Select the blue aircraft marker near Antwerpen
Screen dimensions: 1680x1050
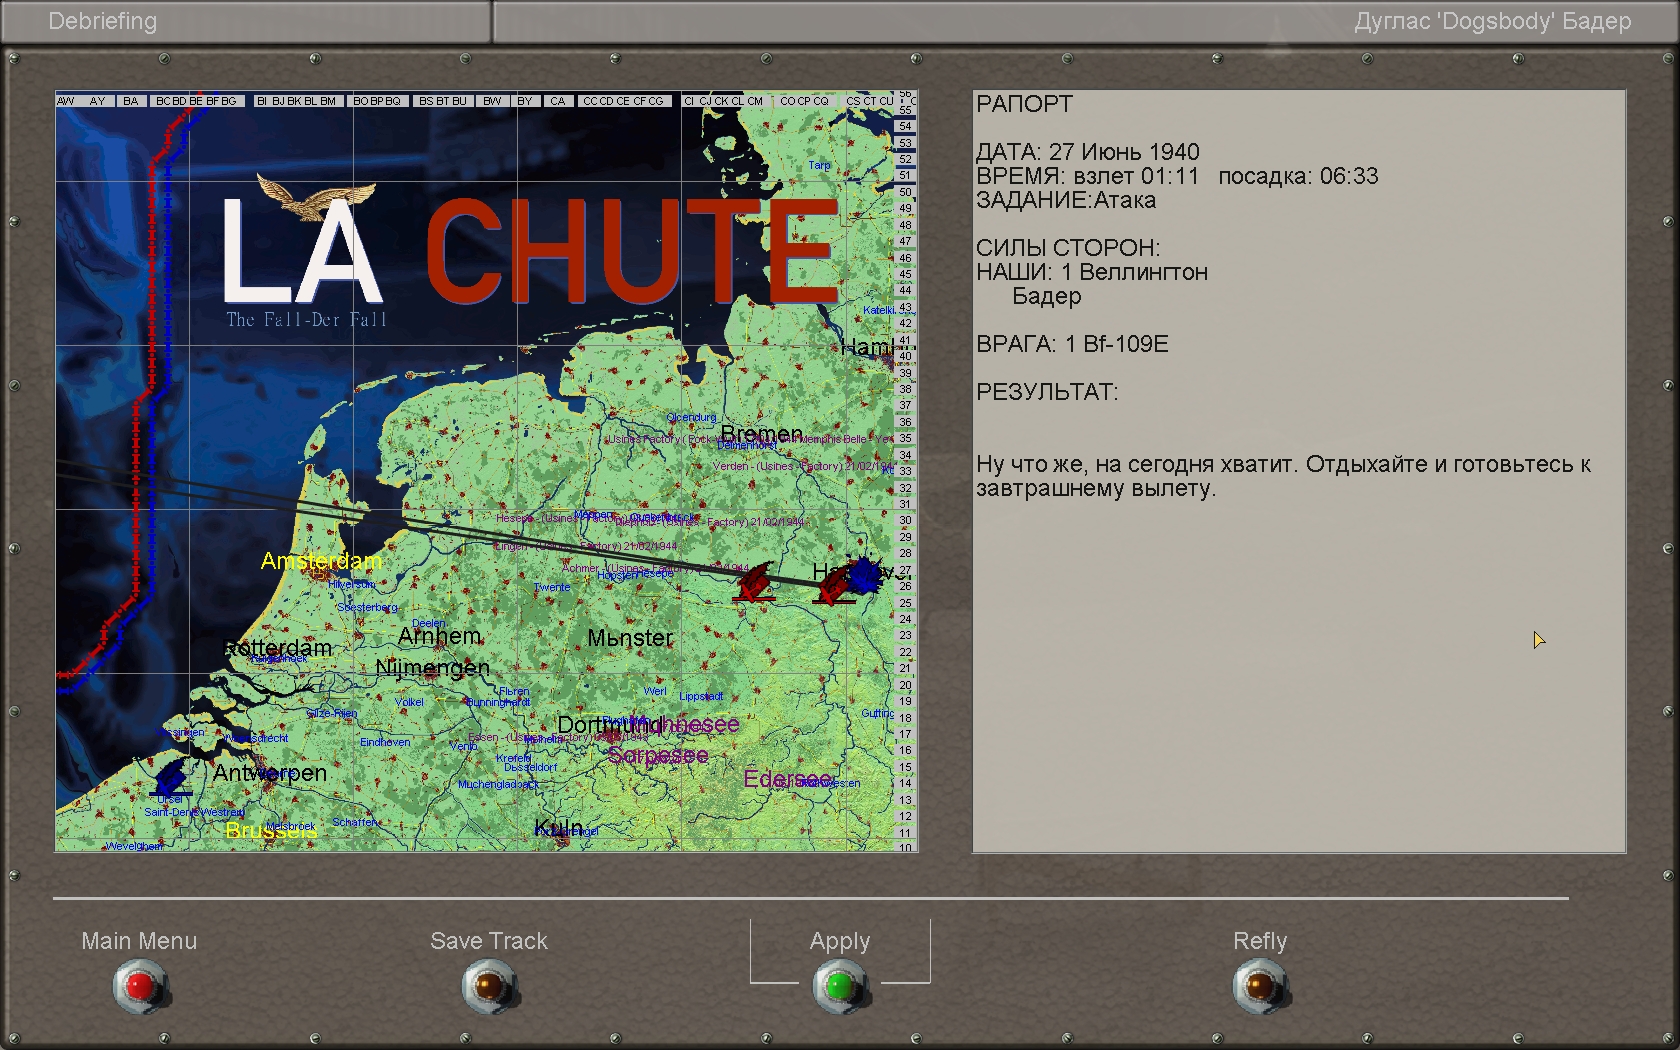point(172,777)
